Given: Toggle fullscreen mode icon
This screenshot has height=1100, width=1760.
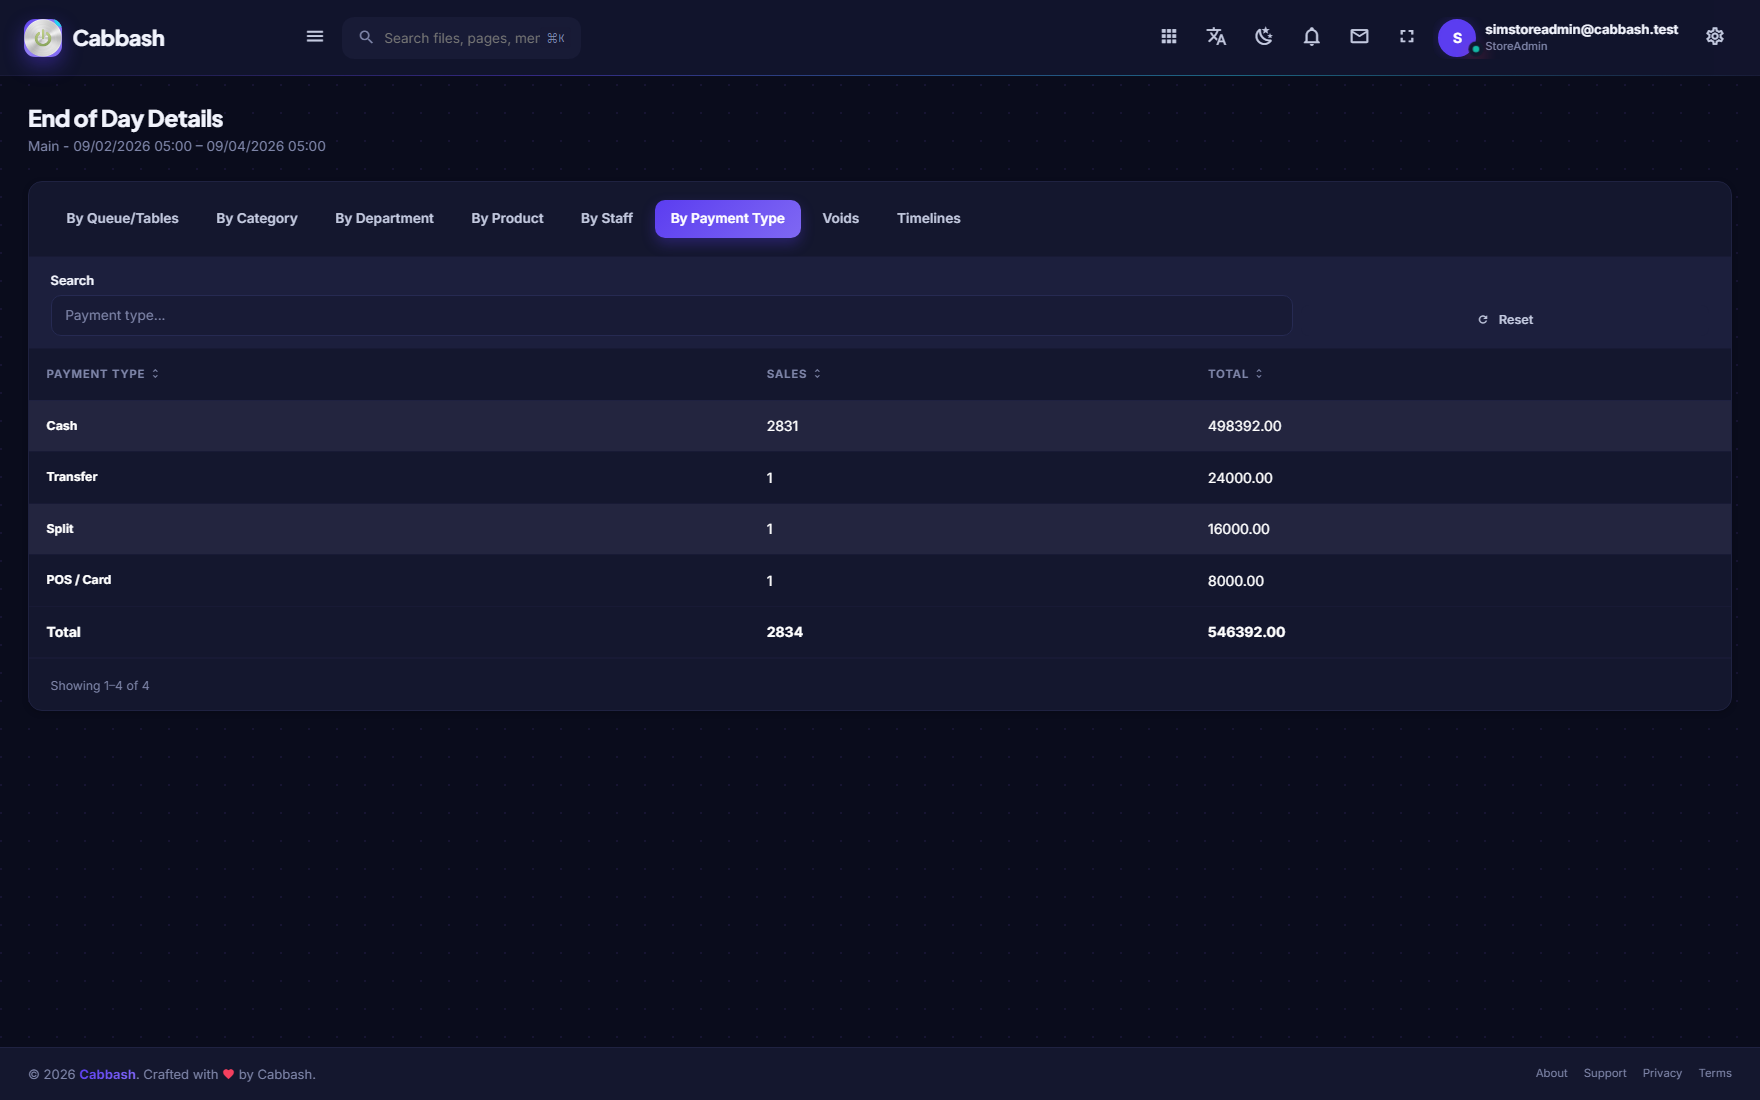Looking at the screenshot, I should (x=1407, y=37).
